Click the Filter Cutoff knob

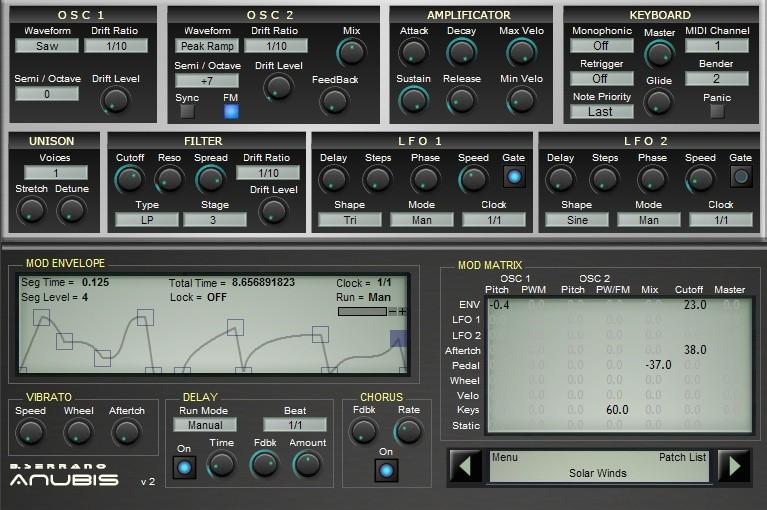click(x=130, y=179)
